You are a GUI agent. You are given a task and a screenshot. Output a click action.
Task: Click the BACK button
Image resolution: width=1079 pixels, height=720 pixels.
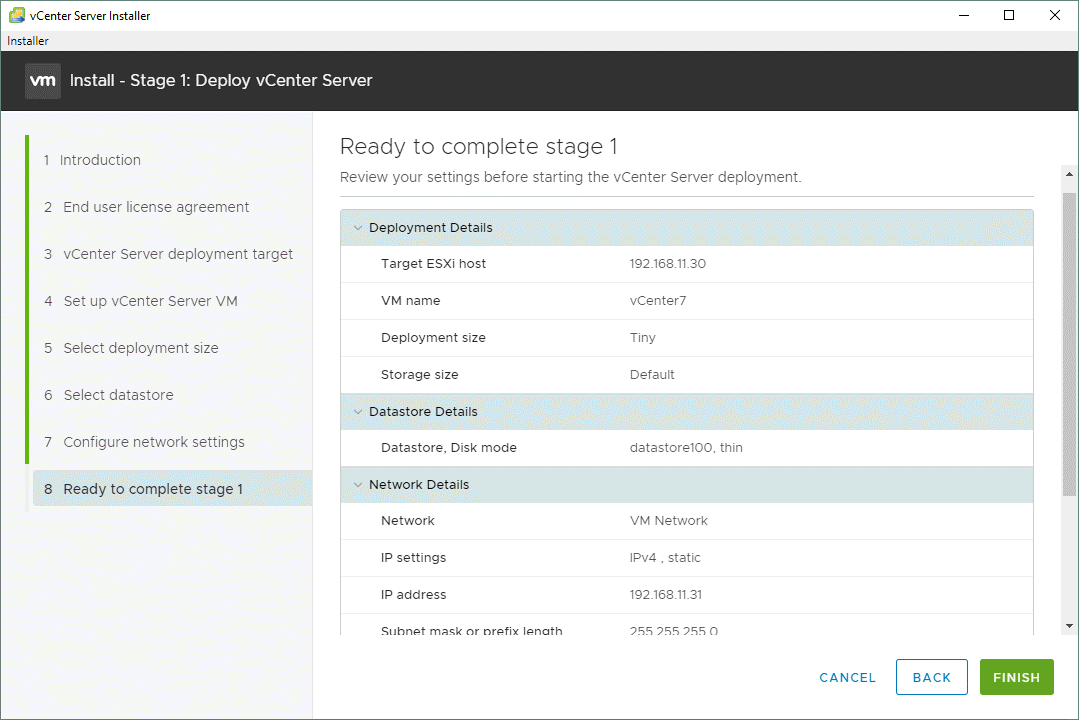click(x=931, y=677)
